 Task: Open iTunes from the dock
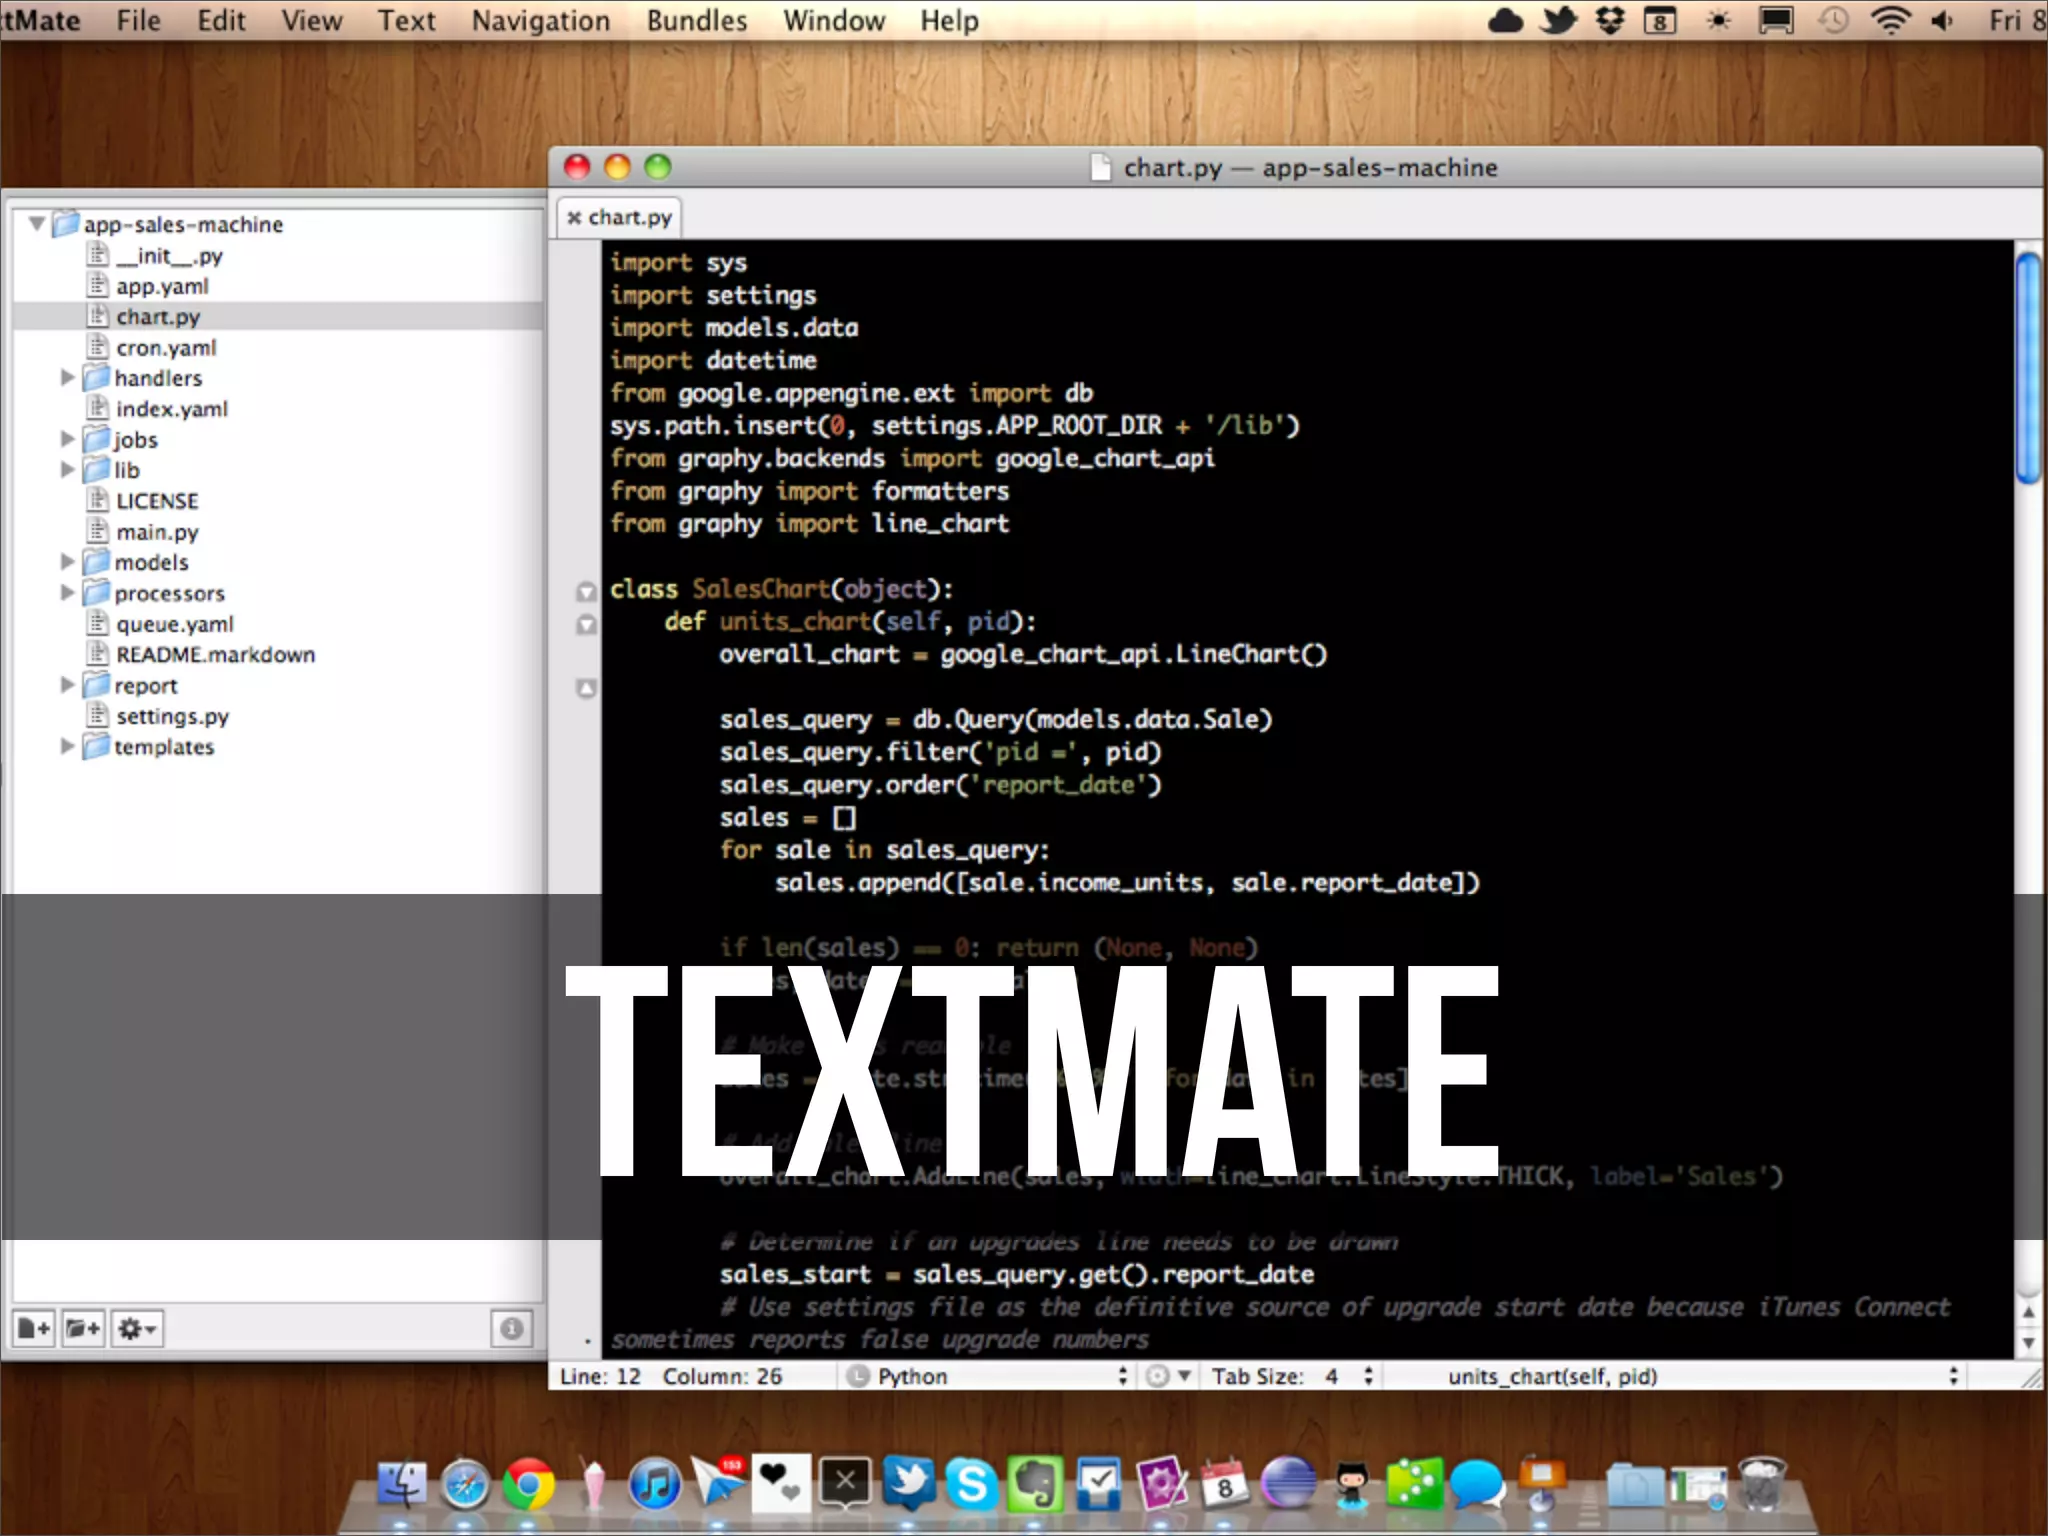coord(654,1483)
